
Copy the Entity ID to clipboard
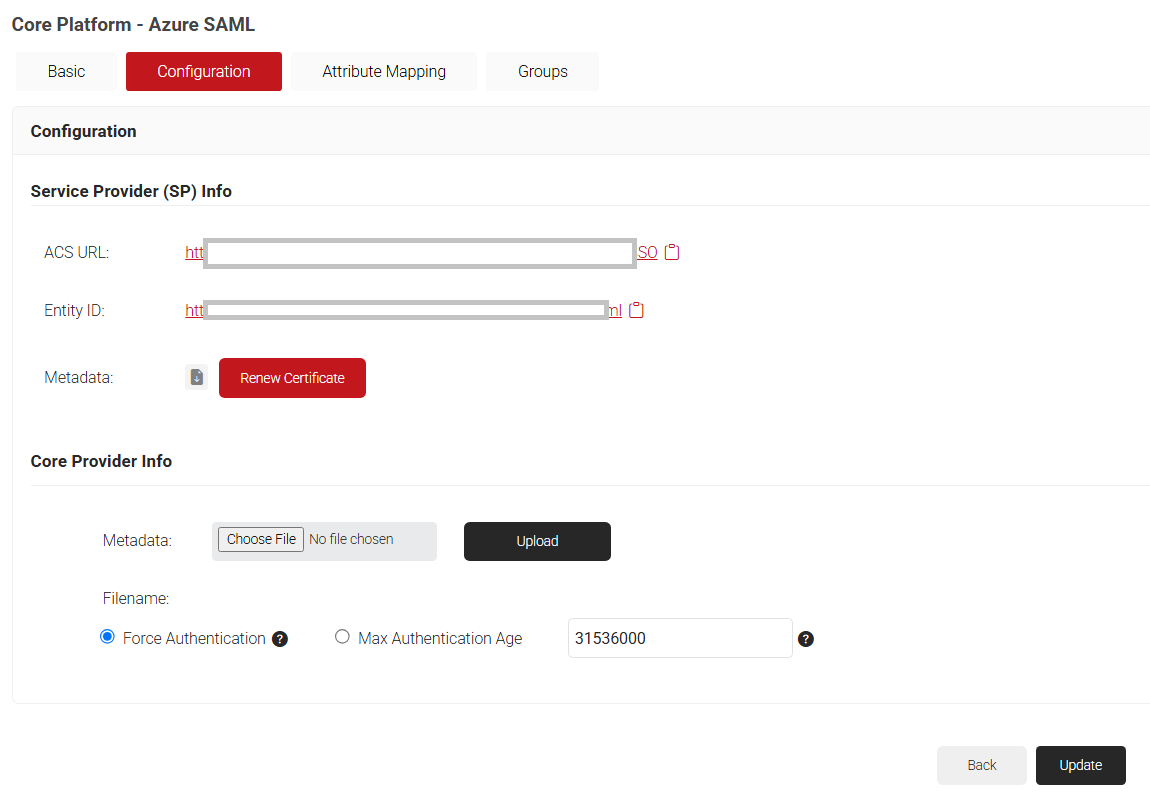pyautogui.click(x=636, y=310)
